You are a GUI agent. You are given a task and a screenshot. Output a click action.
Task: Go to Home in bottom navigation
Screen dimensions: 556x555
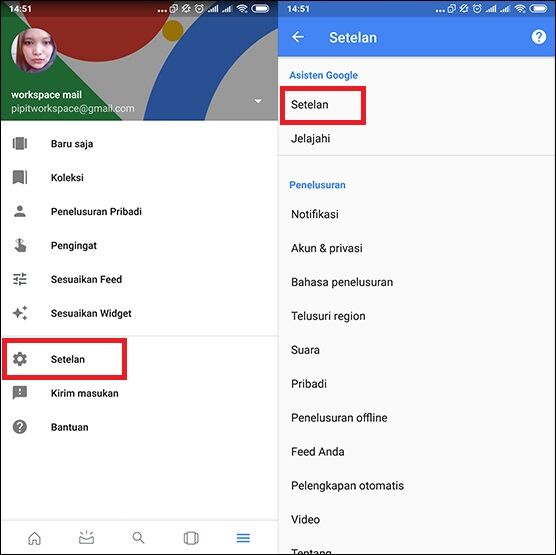tap(34, 538)
